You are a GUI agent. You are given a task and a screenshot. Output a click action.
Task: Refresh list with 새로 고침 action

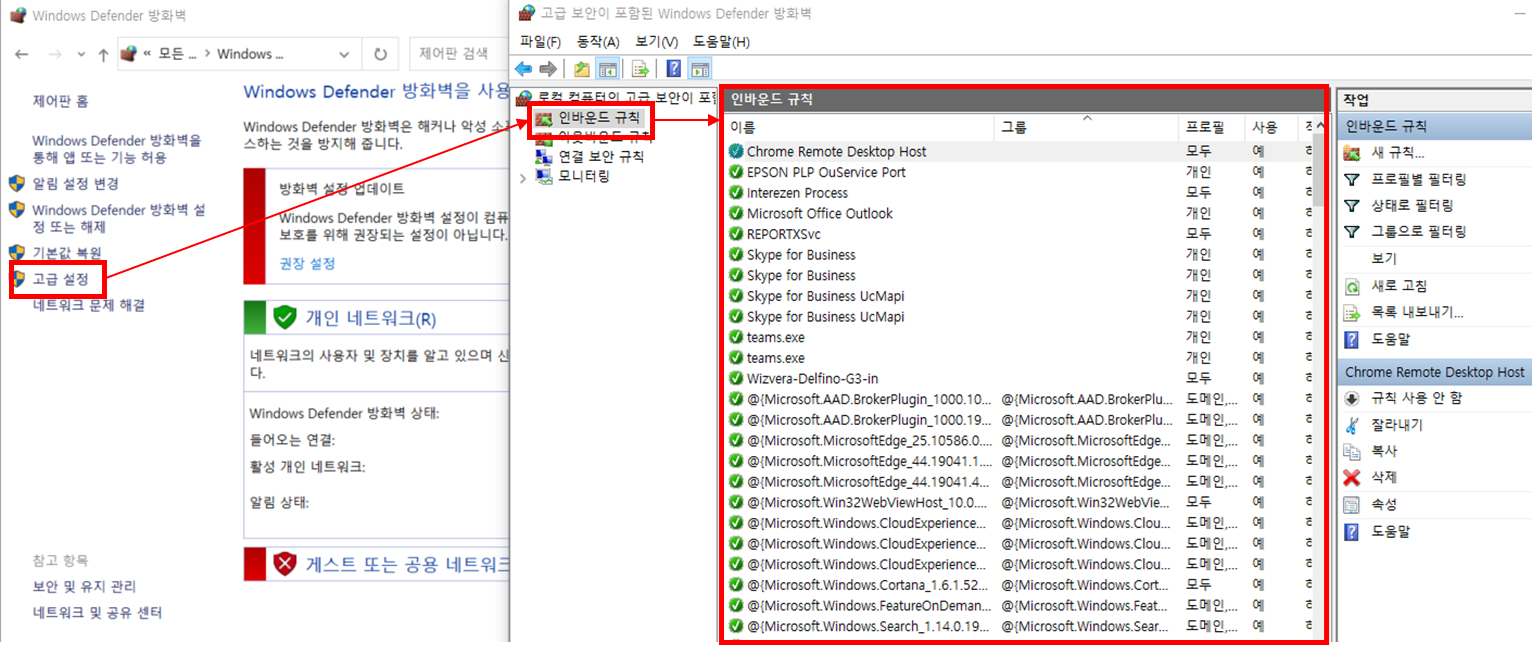point(1399,286)
